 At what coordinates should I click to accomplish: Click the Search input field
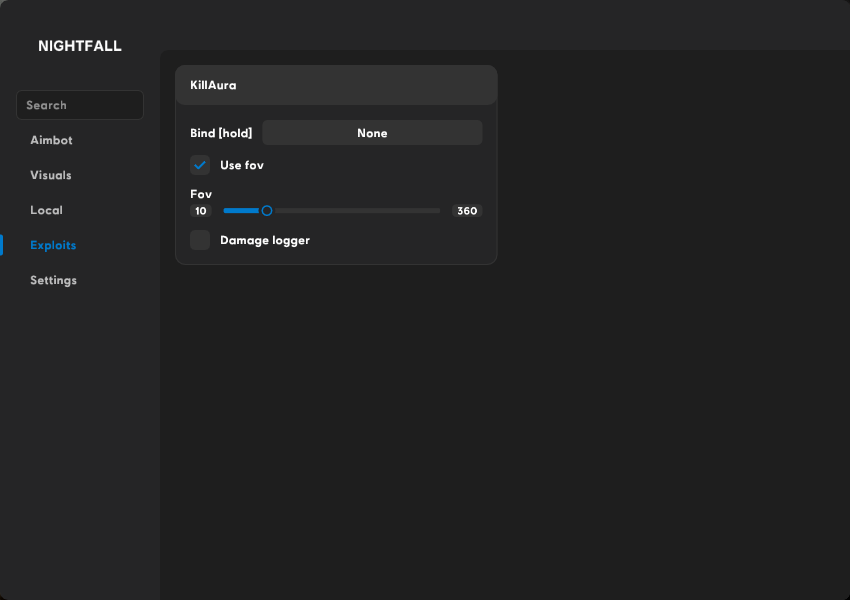coord(80,105)
